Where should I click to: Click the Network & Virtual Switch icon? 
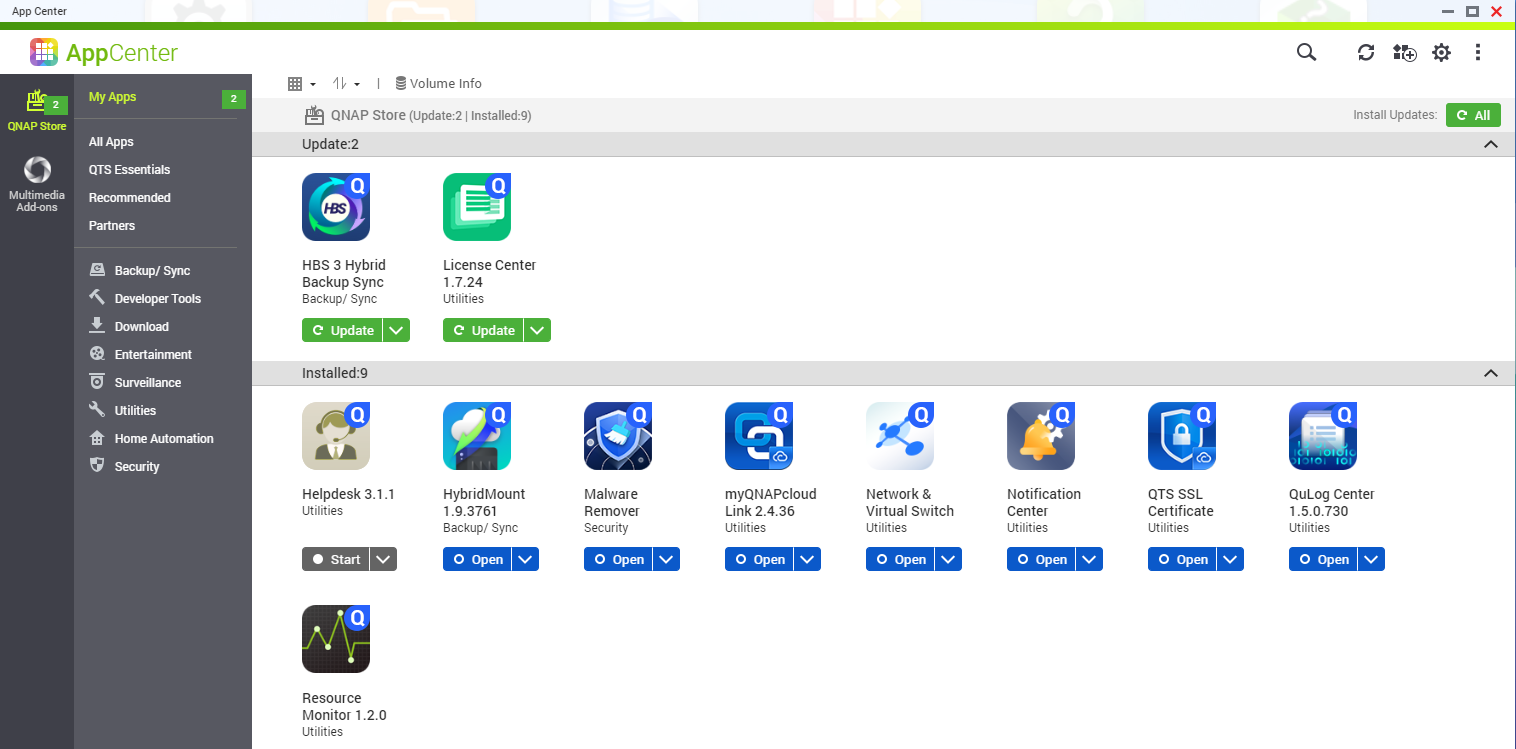[900, 436]
